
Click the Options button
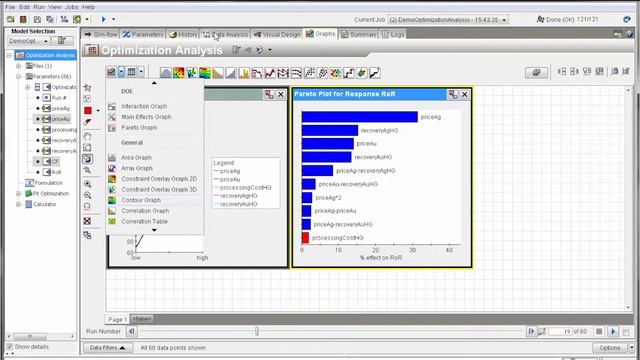tap(610, 348)
